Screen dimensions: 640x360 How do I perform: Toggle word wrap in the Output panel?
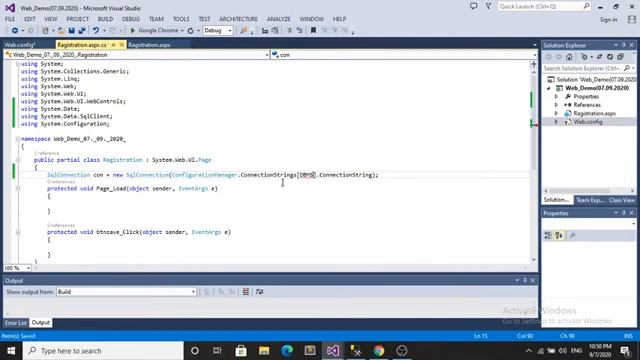click(x=260, y=292)
